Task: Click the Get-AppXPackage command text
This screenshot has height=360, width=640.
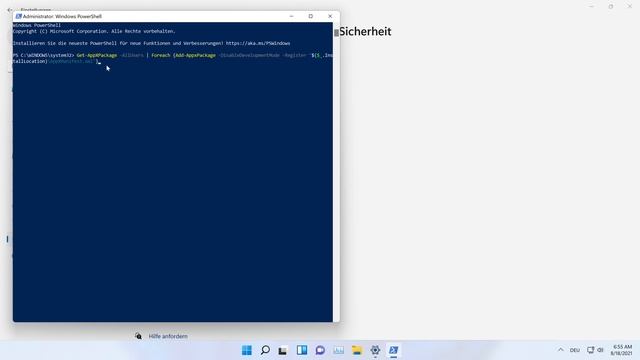Action: tap(97, 55)
